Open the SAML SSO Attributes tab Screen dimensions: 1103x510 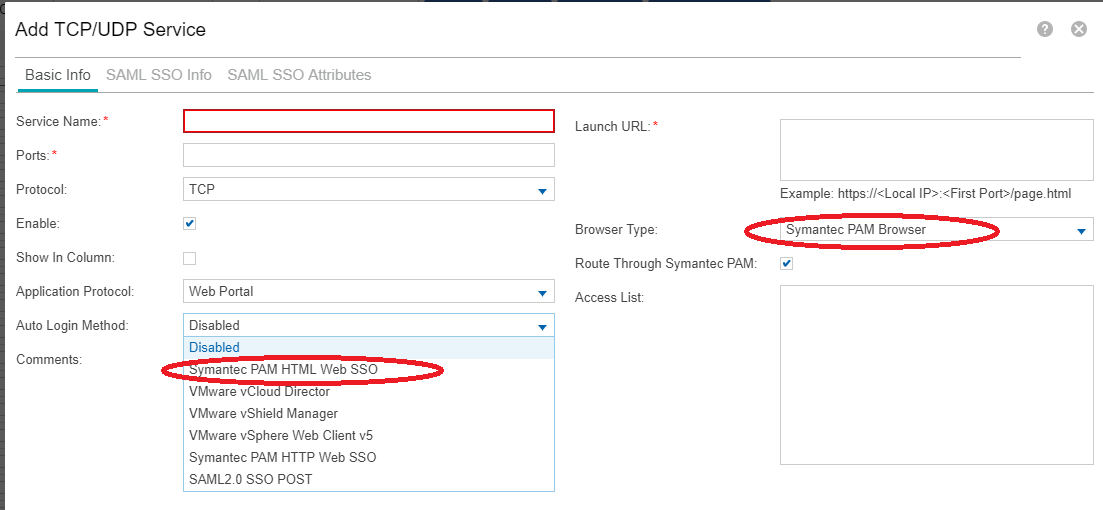[x=299, y=75]
